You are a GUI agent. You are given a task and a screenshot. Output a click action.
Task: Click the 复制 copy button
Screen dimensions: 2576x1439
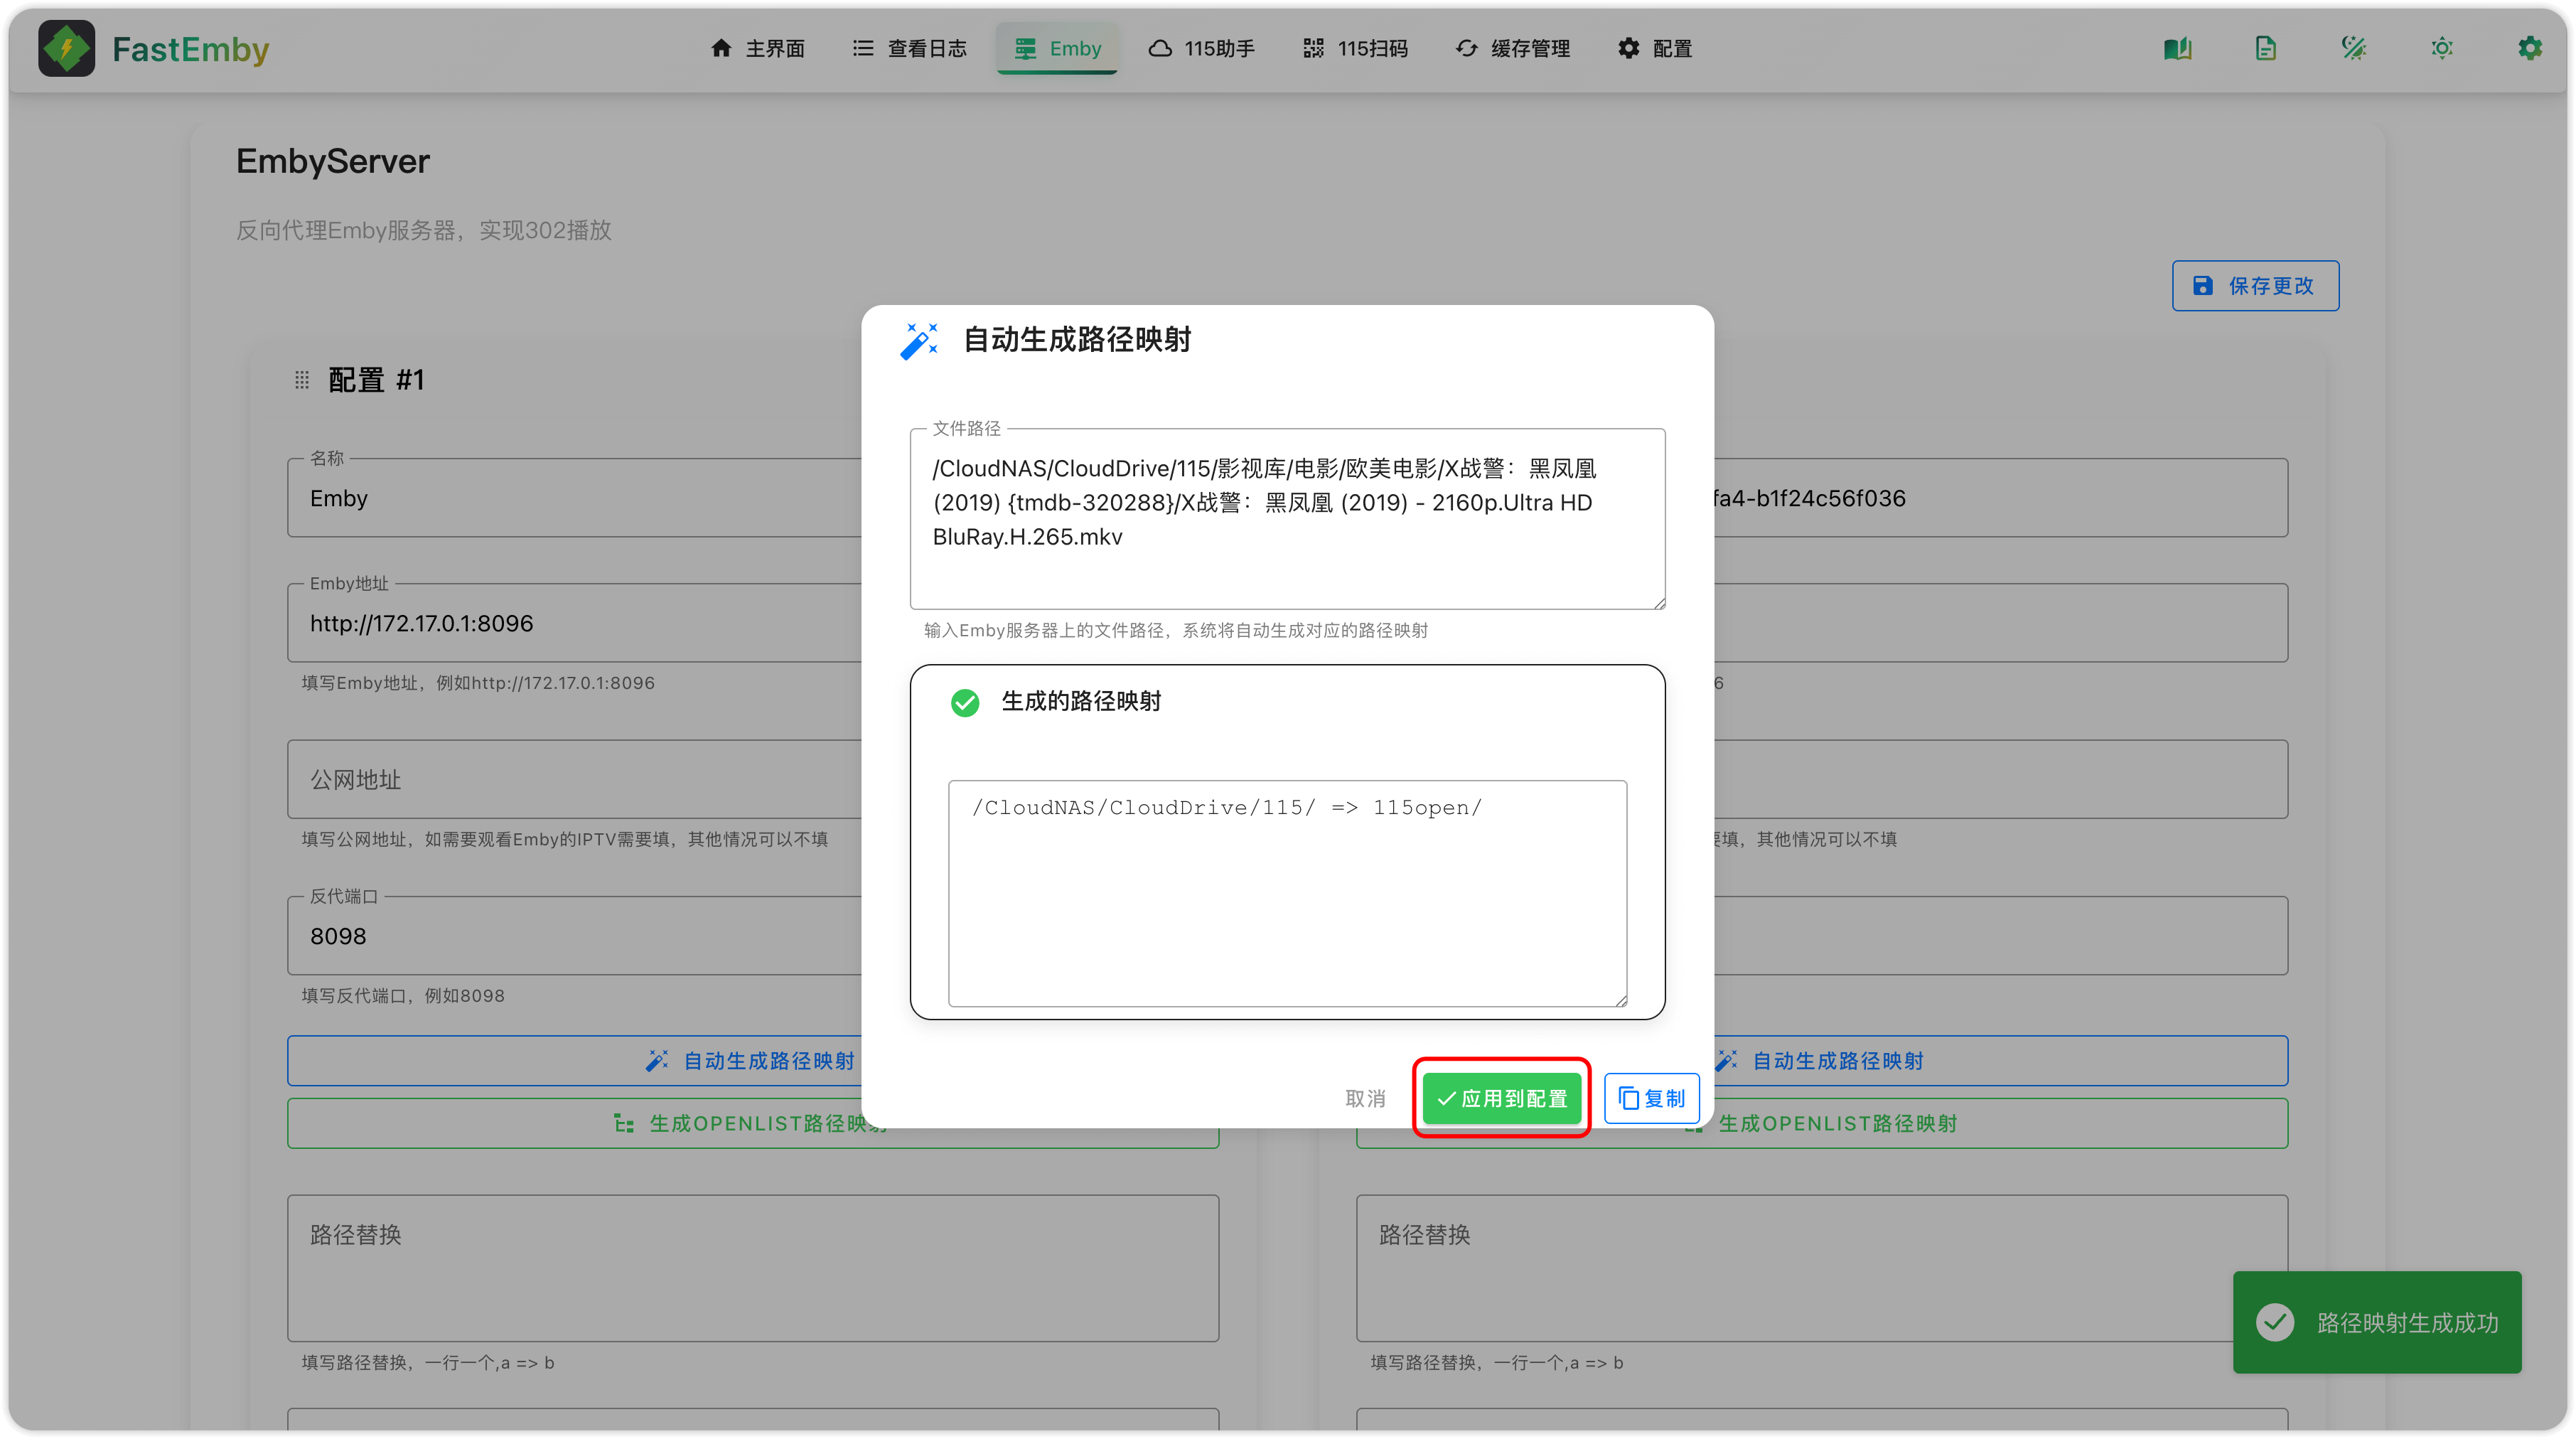click(1651, 1098)
